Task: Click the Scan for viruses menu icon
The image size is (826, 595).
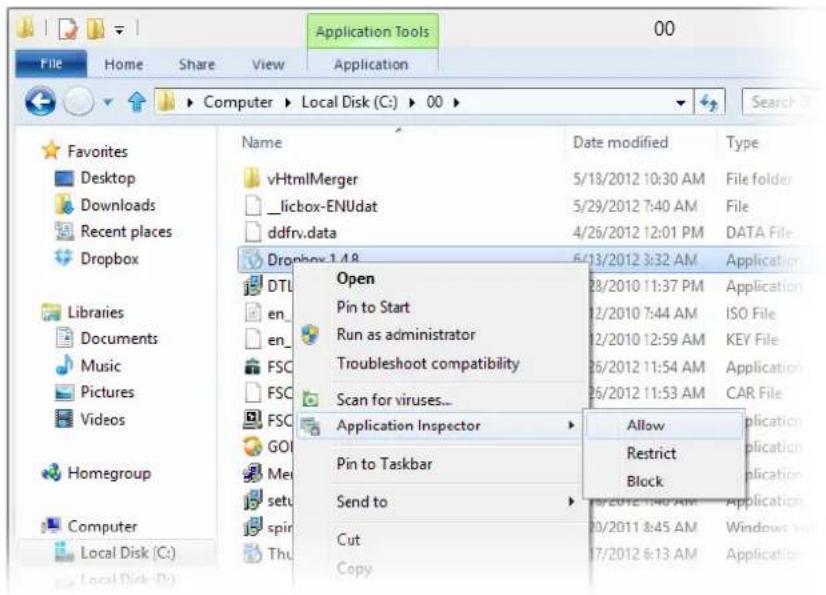Action: [x=310, y=399]
